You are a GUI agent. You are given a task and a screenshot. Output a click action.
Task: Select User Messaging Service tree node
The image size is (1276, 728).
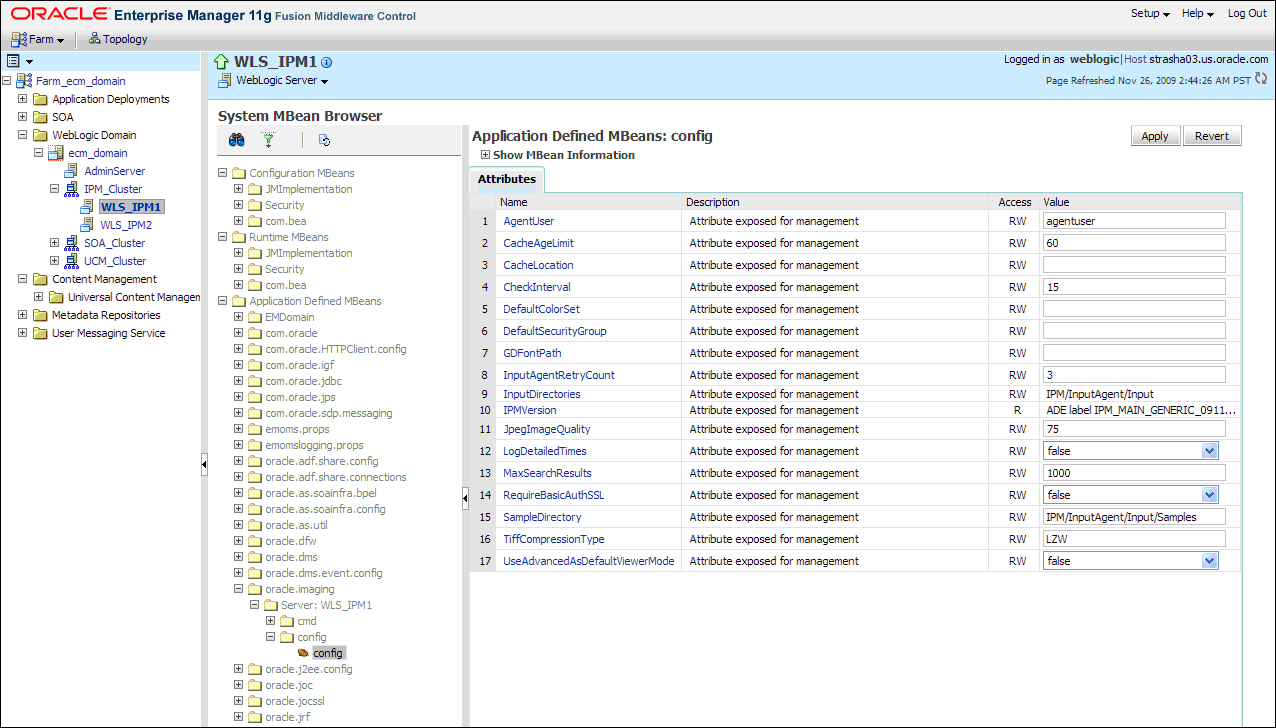[109, 333]
